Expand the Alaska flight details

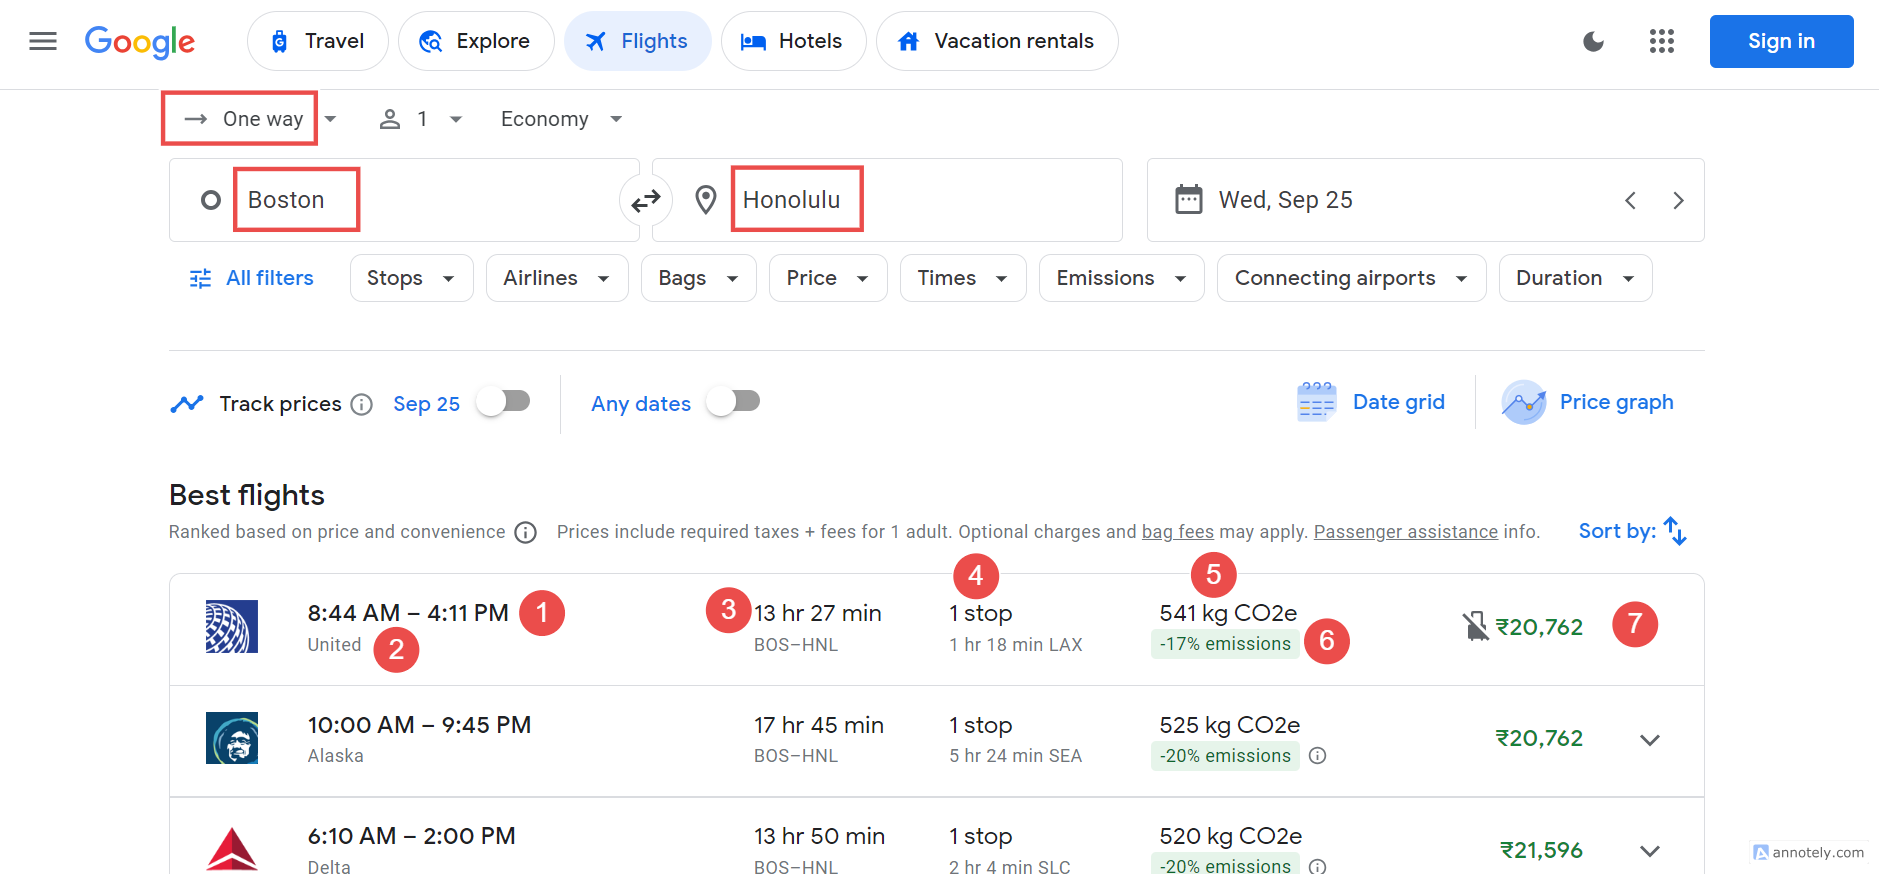tap(1650, 740)
